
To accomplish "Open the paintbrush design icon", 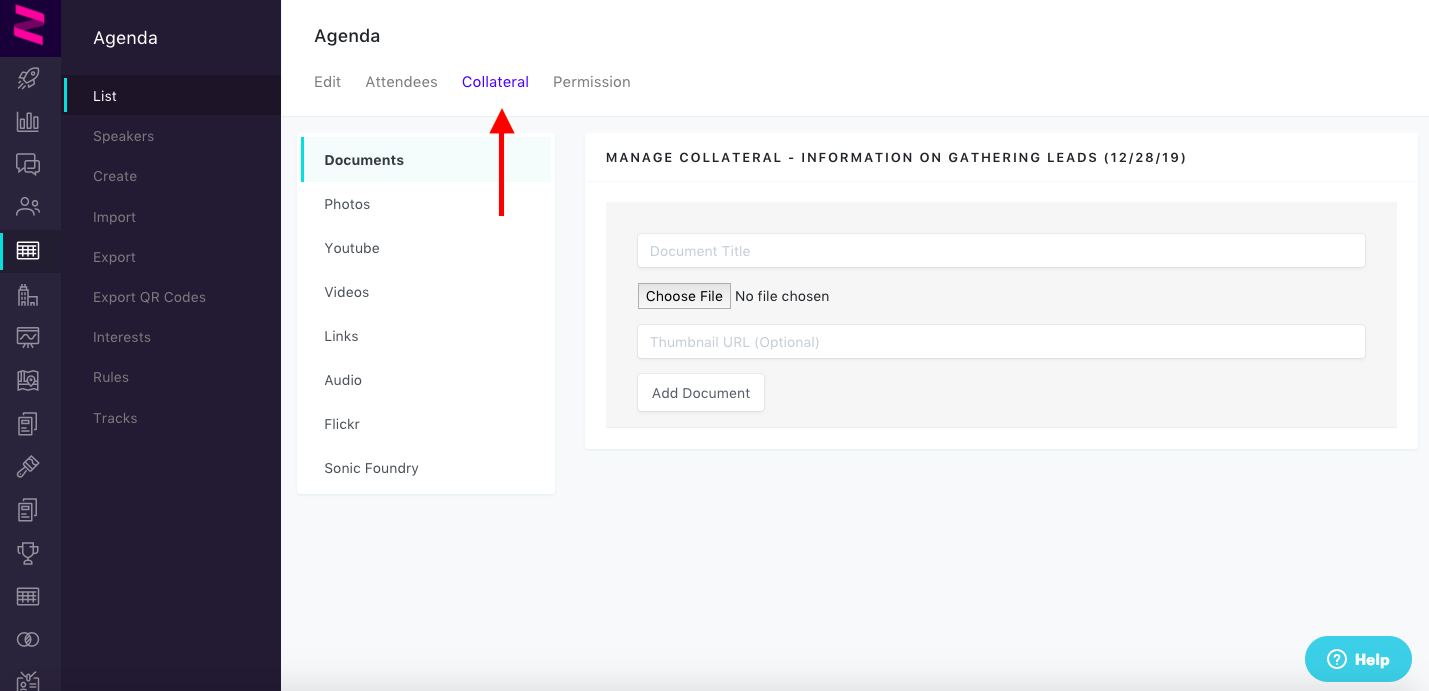I will pos(28,466).
